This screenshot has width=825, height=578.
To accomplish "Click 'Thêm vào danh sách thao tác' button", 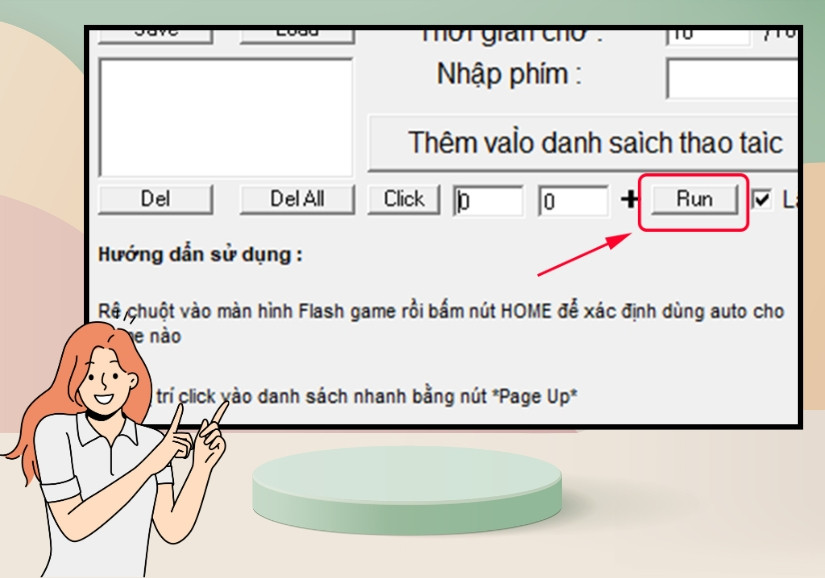I will [582, 143].
